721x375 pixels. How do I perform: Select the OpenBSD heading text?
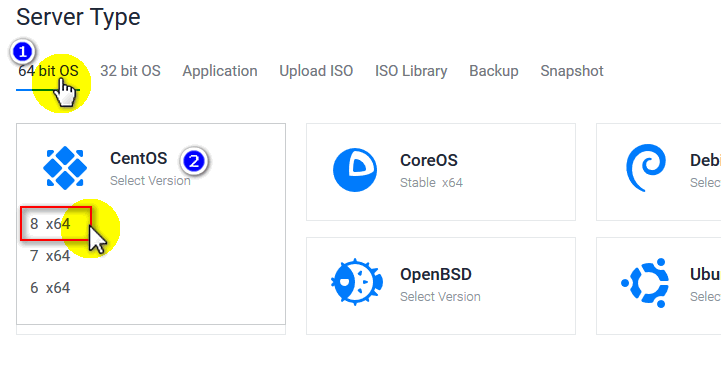436,274
